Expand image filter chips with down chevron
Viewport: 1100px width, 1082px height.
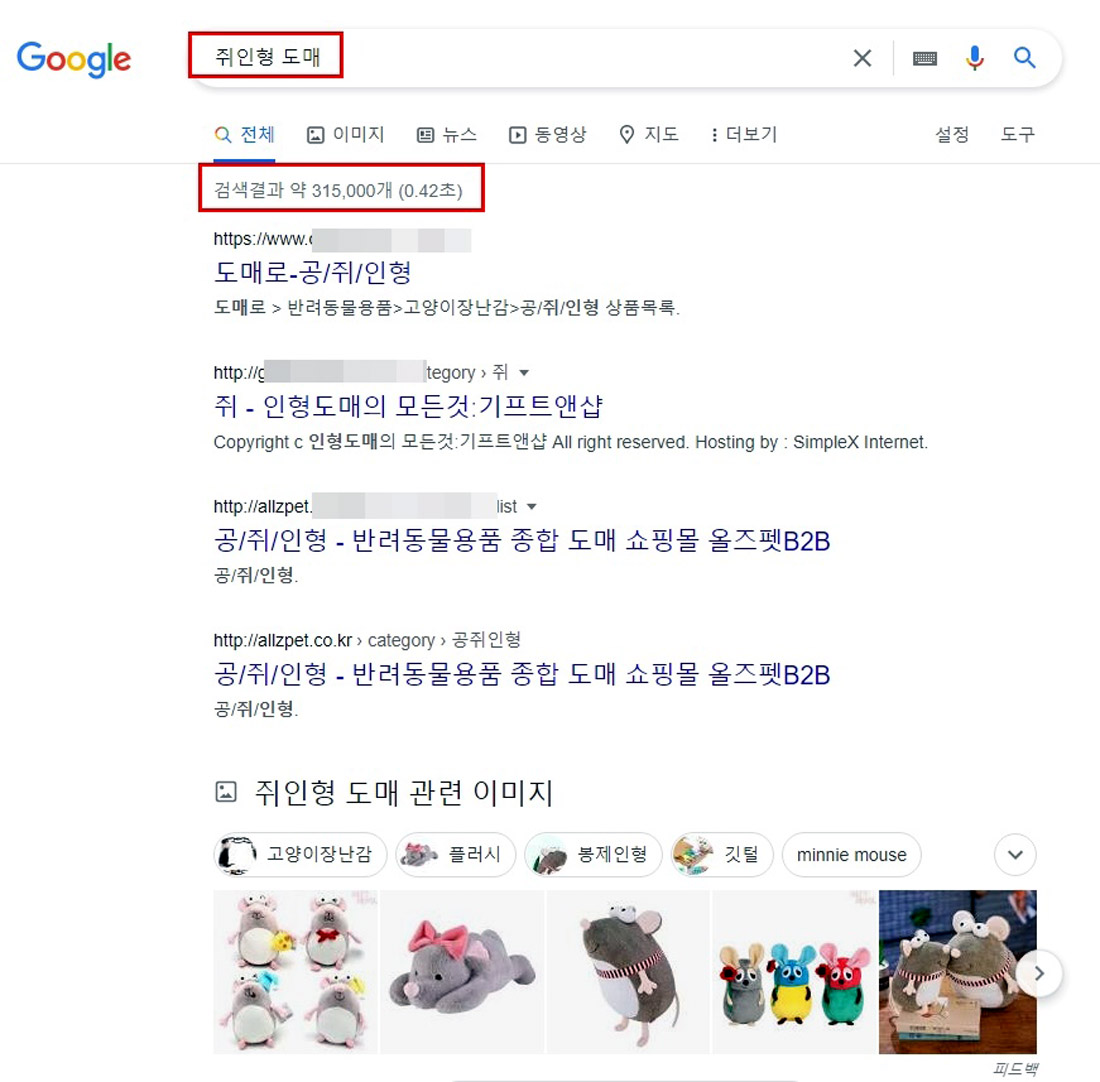[1015, 854]
